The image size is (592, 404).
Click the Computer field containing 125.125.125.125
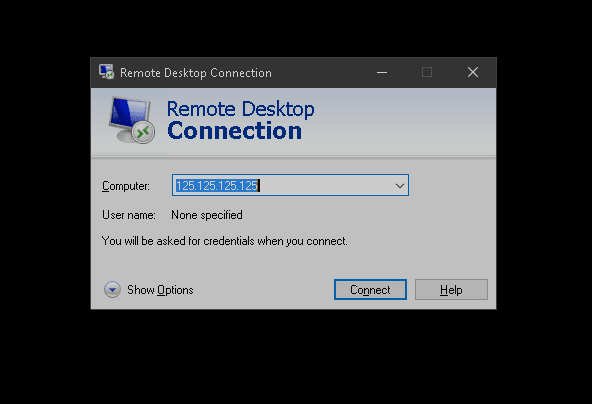pyautogui.click(x=290, y=185)
